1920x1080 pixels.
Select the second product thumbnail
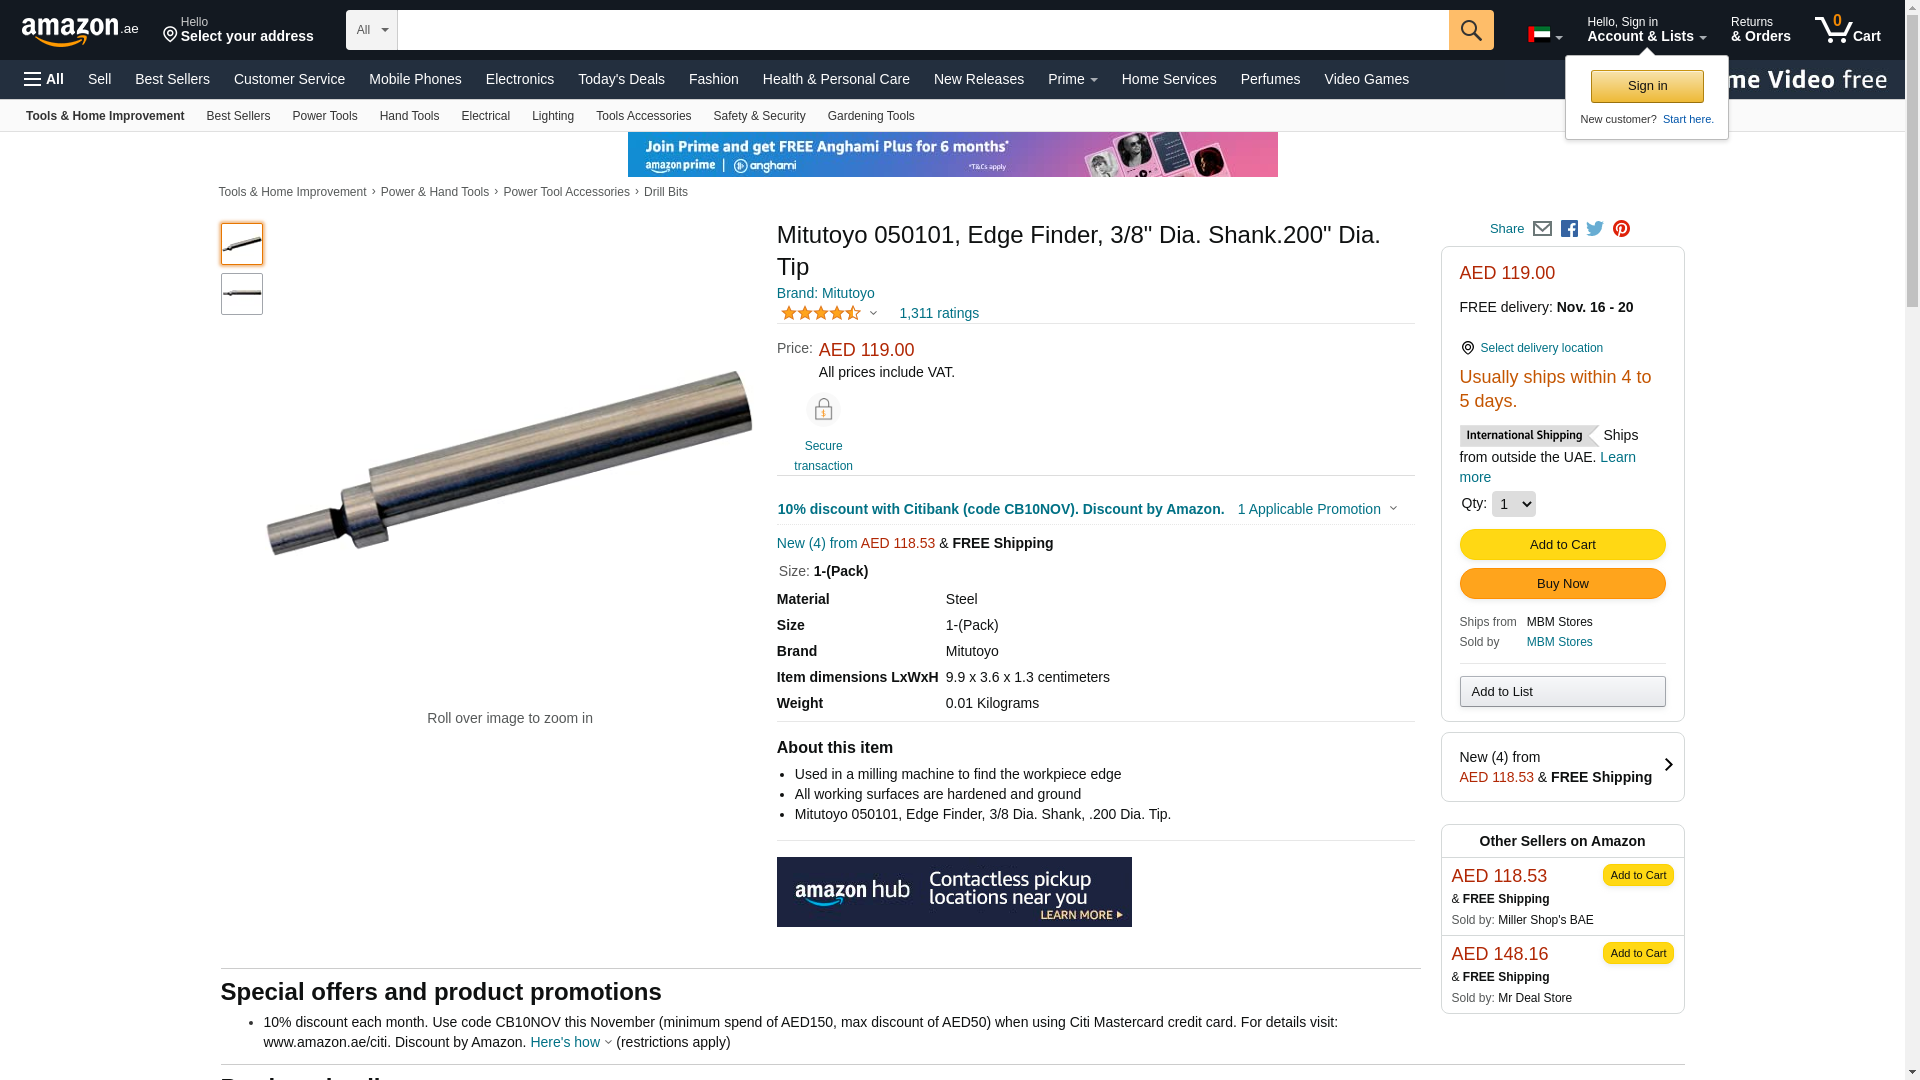pos(242,294)
